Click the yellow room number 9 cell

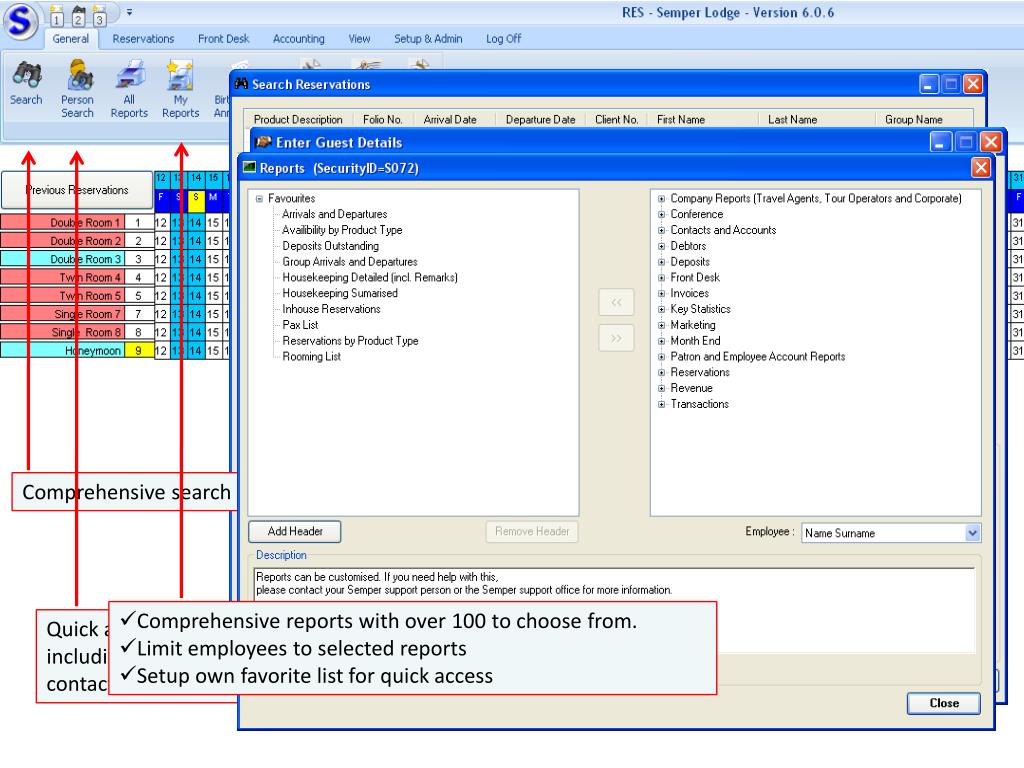[x=138, y=351]
